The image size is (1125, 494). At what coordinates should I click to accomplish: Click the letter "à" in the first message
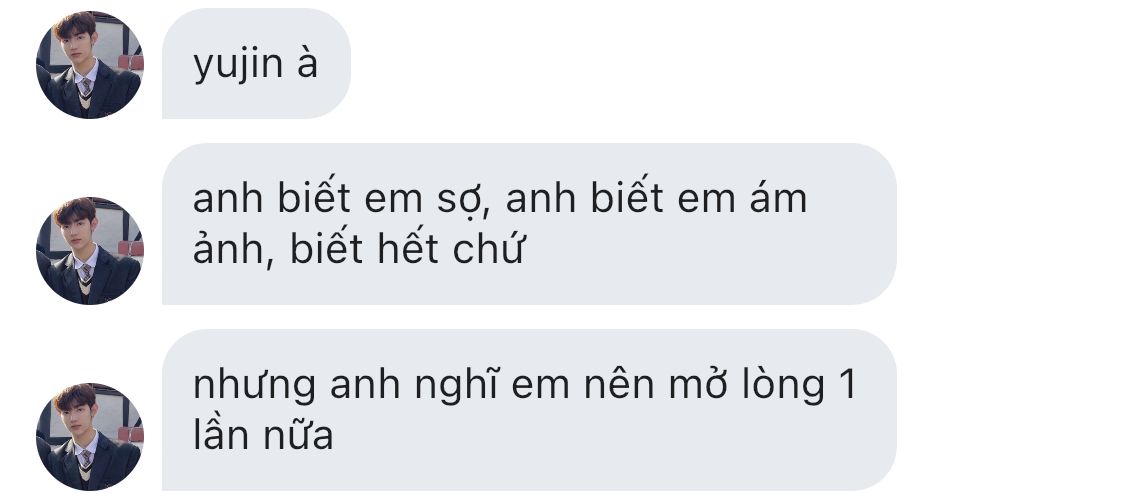point(307,63)
